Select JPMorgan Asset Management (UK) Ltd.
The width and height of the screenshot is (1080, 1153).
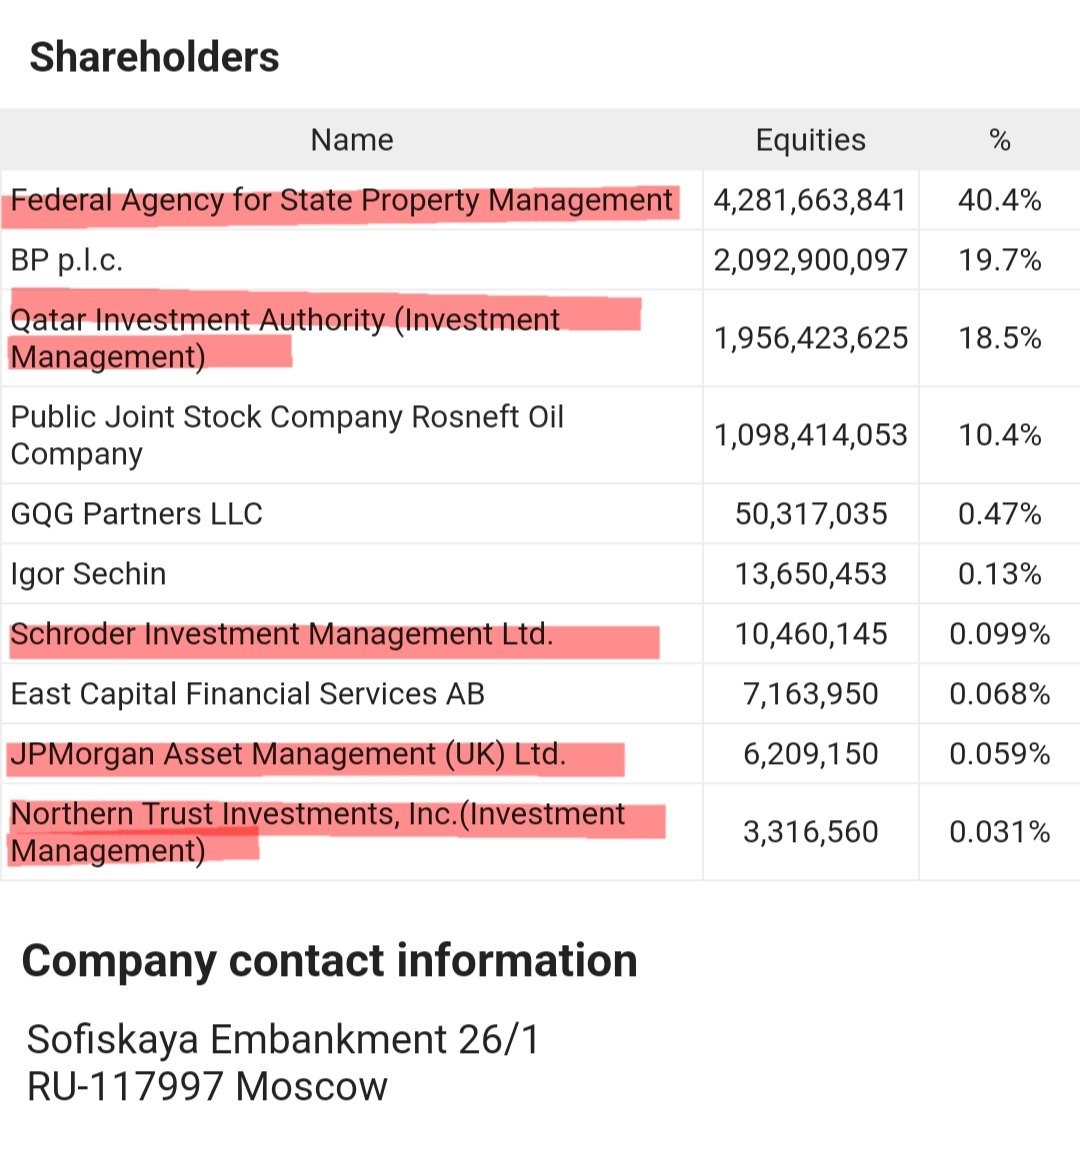[x=288, y=754]
